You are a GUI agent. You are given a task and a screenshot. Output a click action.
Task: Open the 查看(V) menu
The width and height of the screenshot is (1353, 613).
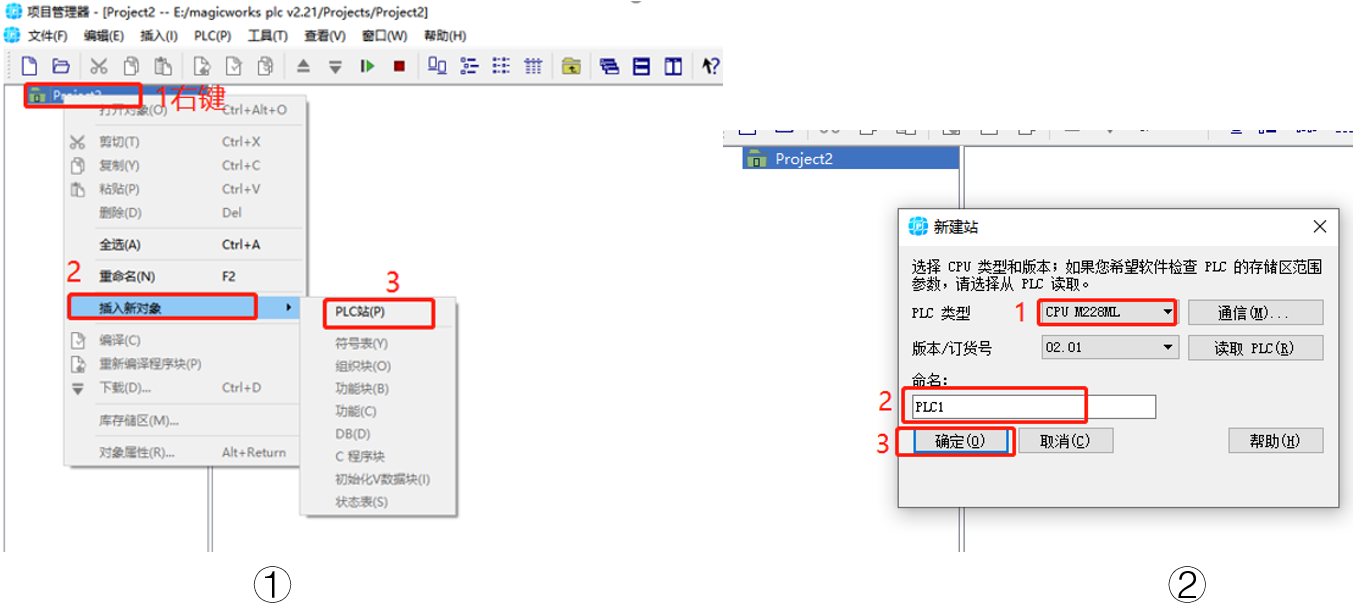coord(325,36)
